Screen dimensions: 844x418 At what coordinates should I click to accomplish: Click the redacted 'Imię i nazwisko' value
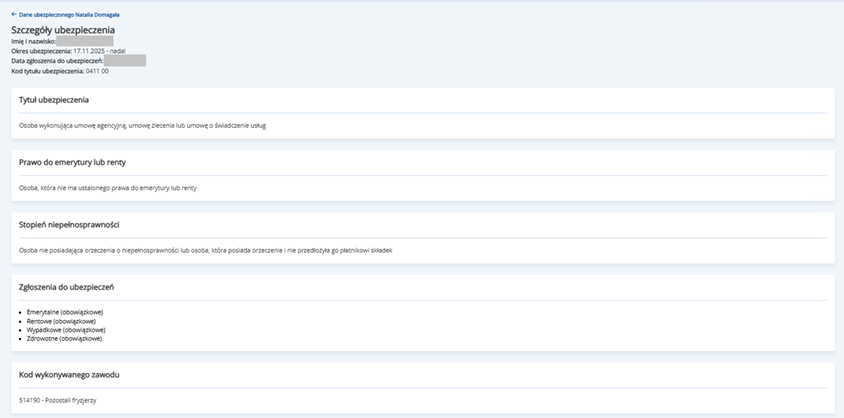click(x=84, y=41)
